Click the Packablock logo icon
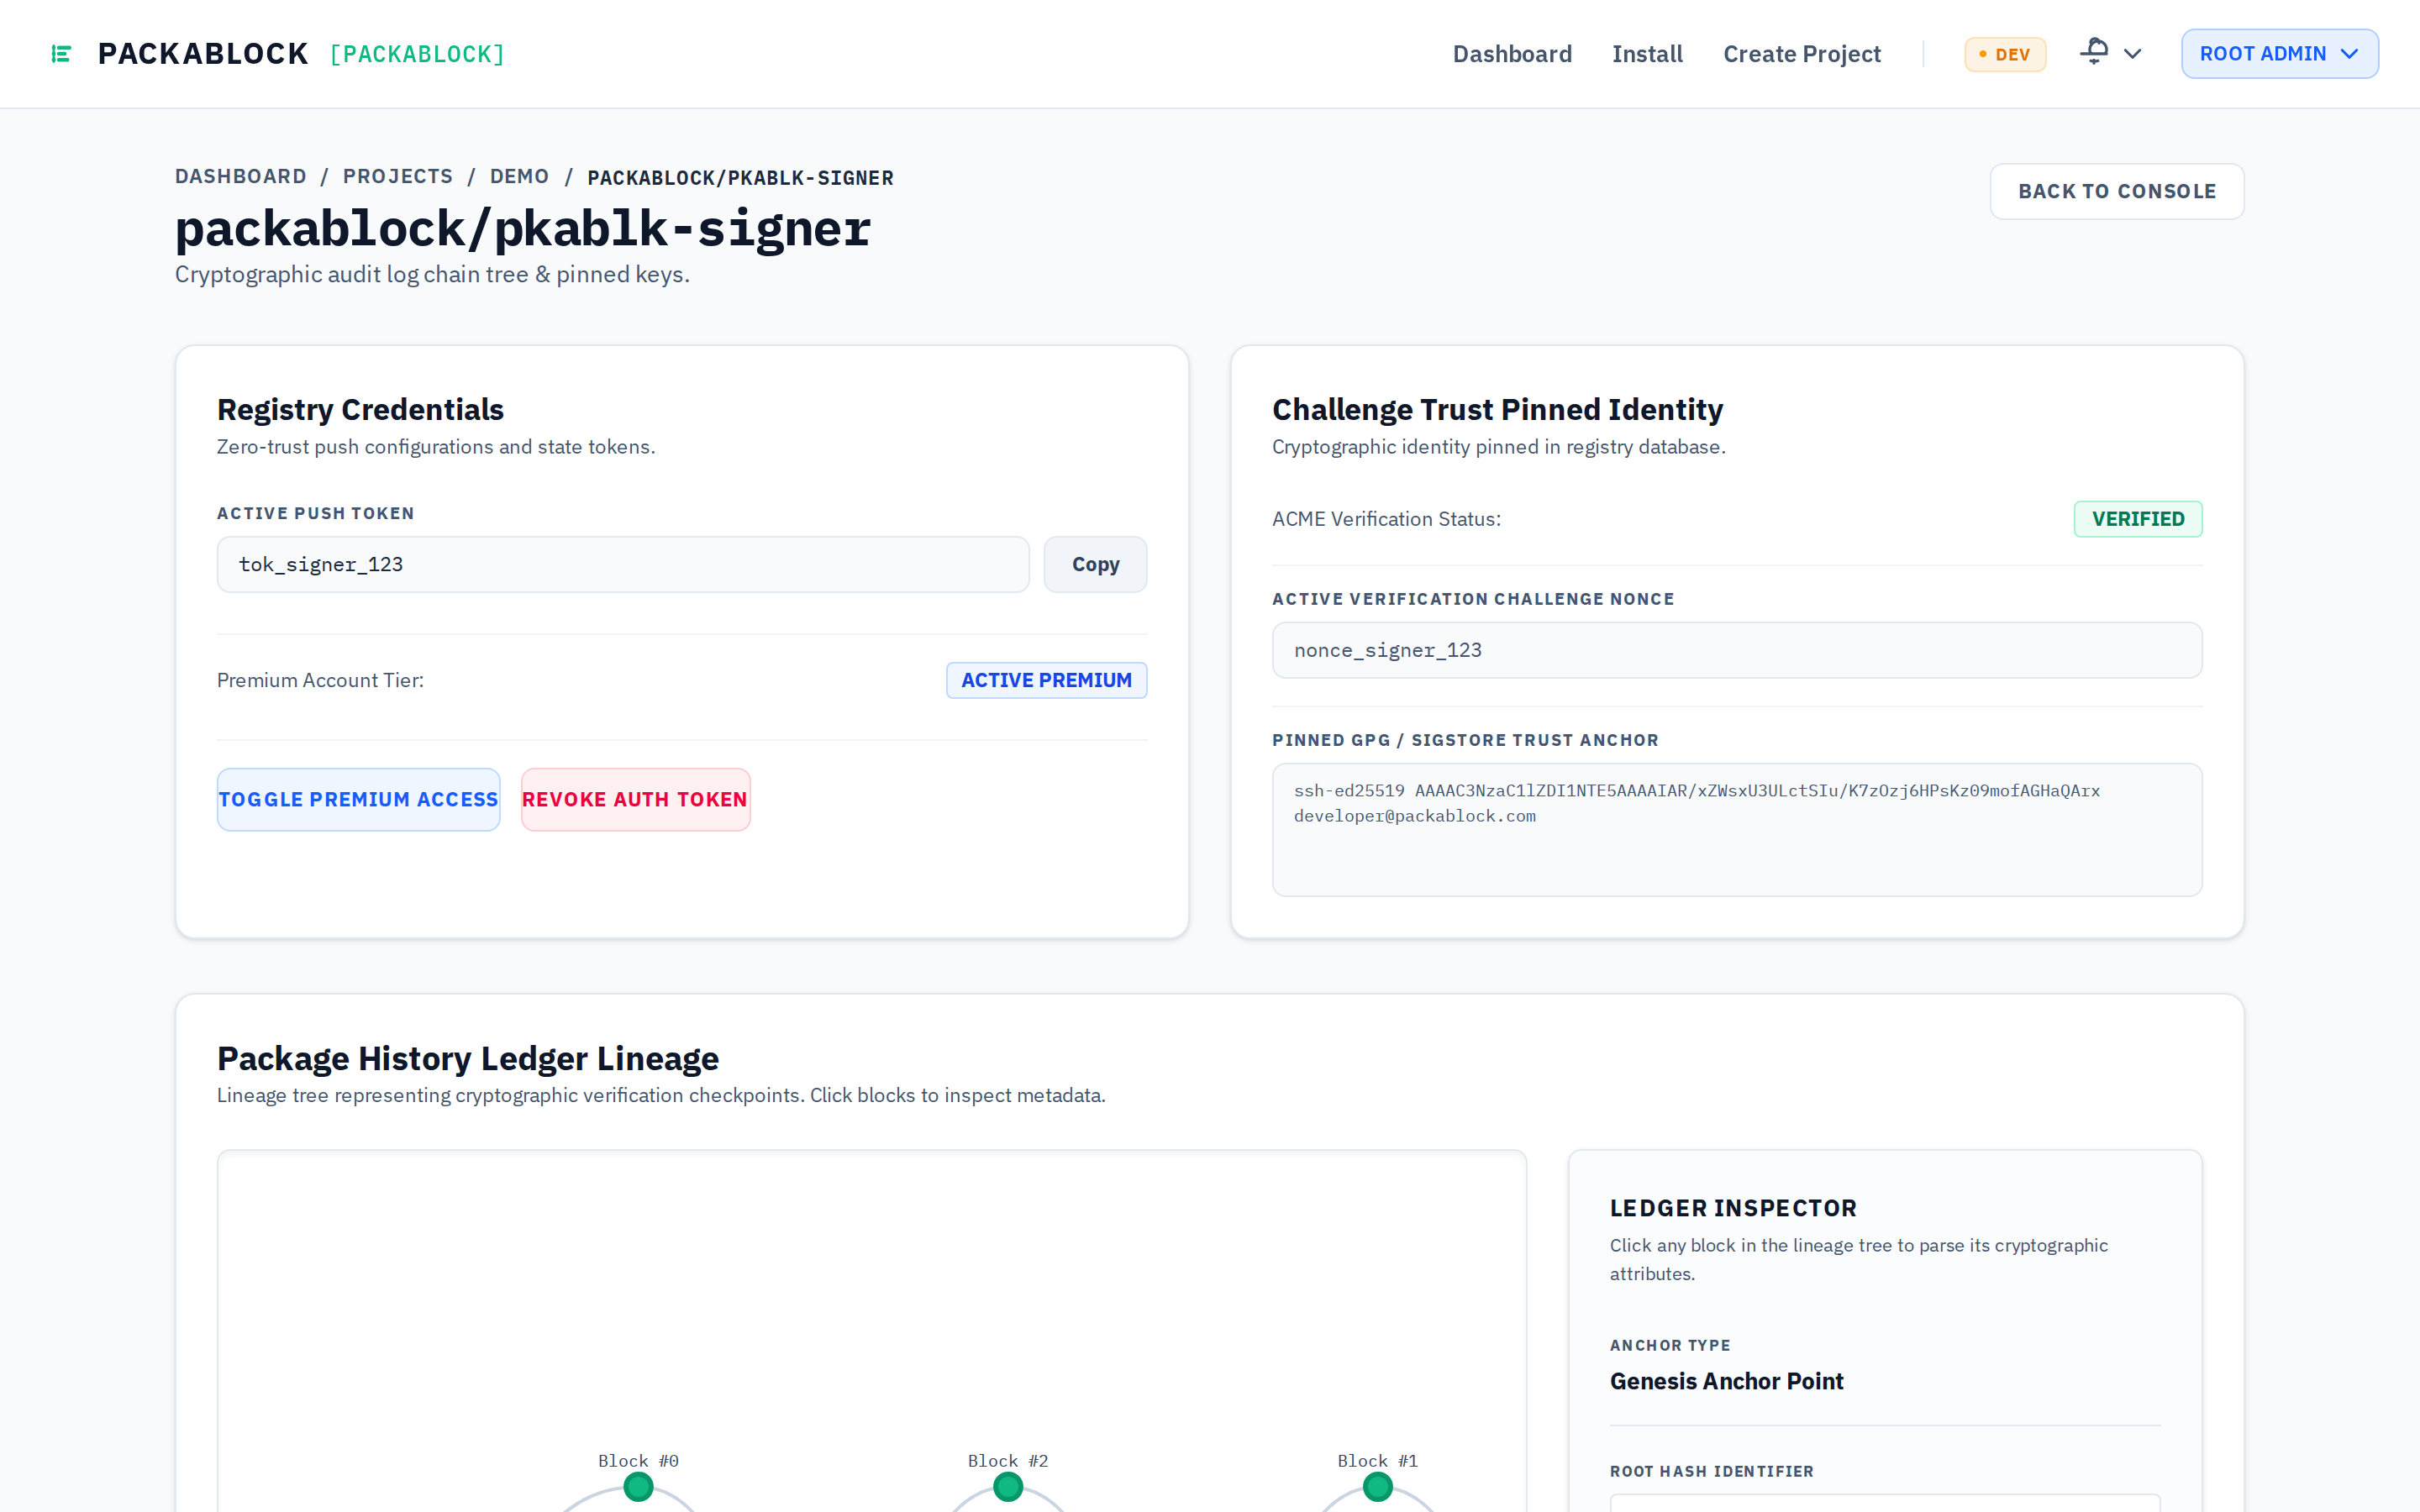Screen dimensions: 2420x1512 click(61, 54)
